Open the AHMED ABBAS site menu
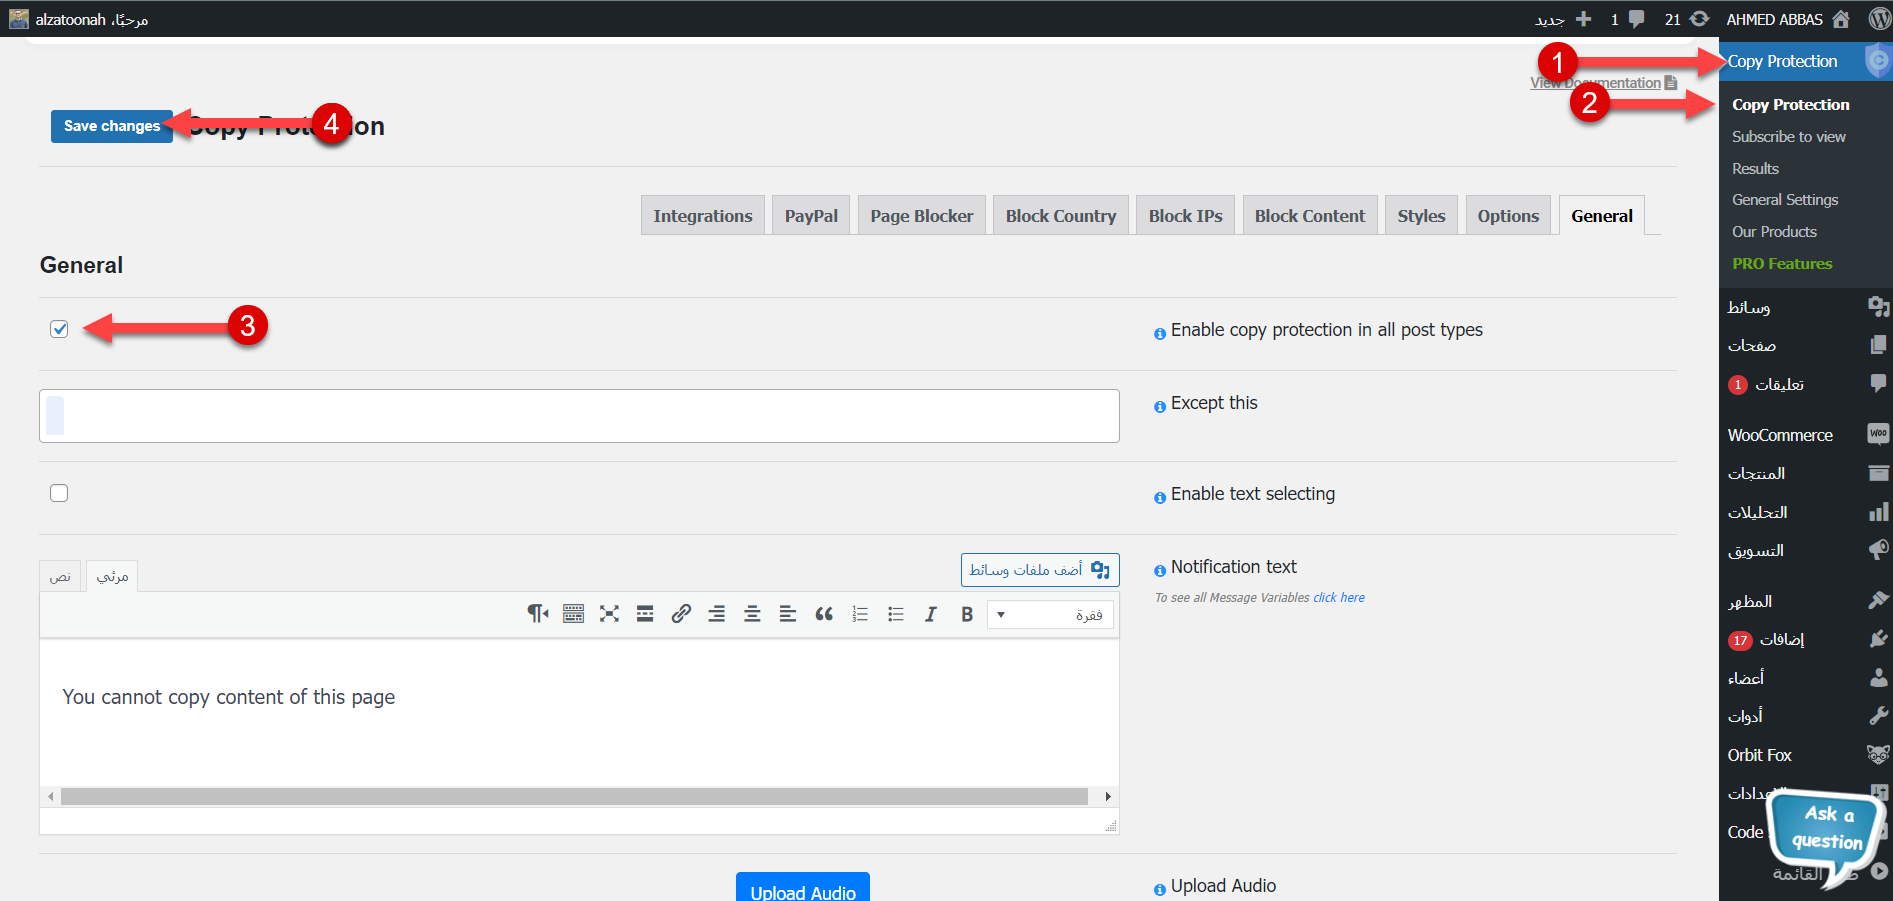This screenshot has width=1893, height=901. point(1775,19)
